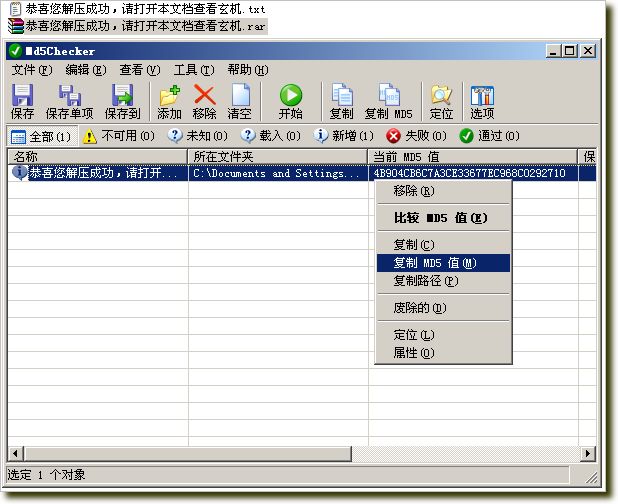Close the Md5Checker window
Viewport: 618px width, 504px height.
588,51
